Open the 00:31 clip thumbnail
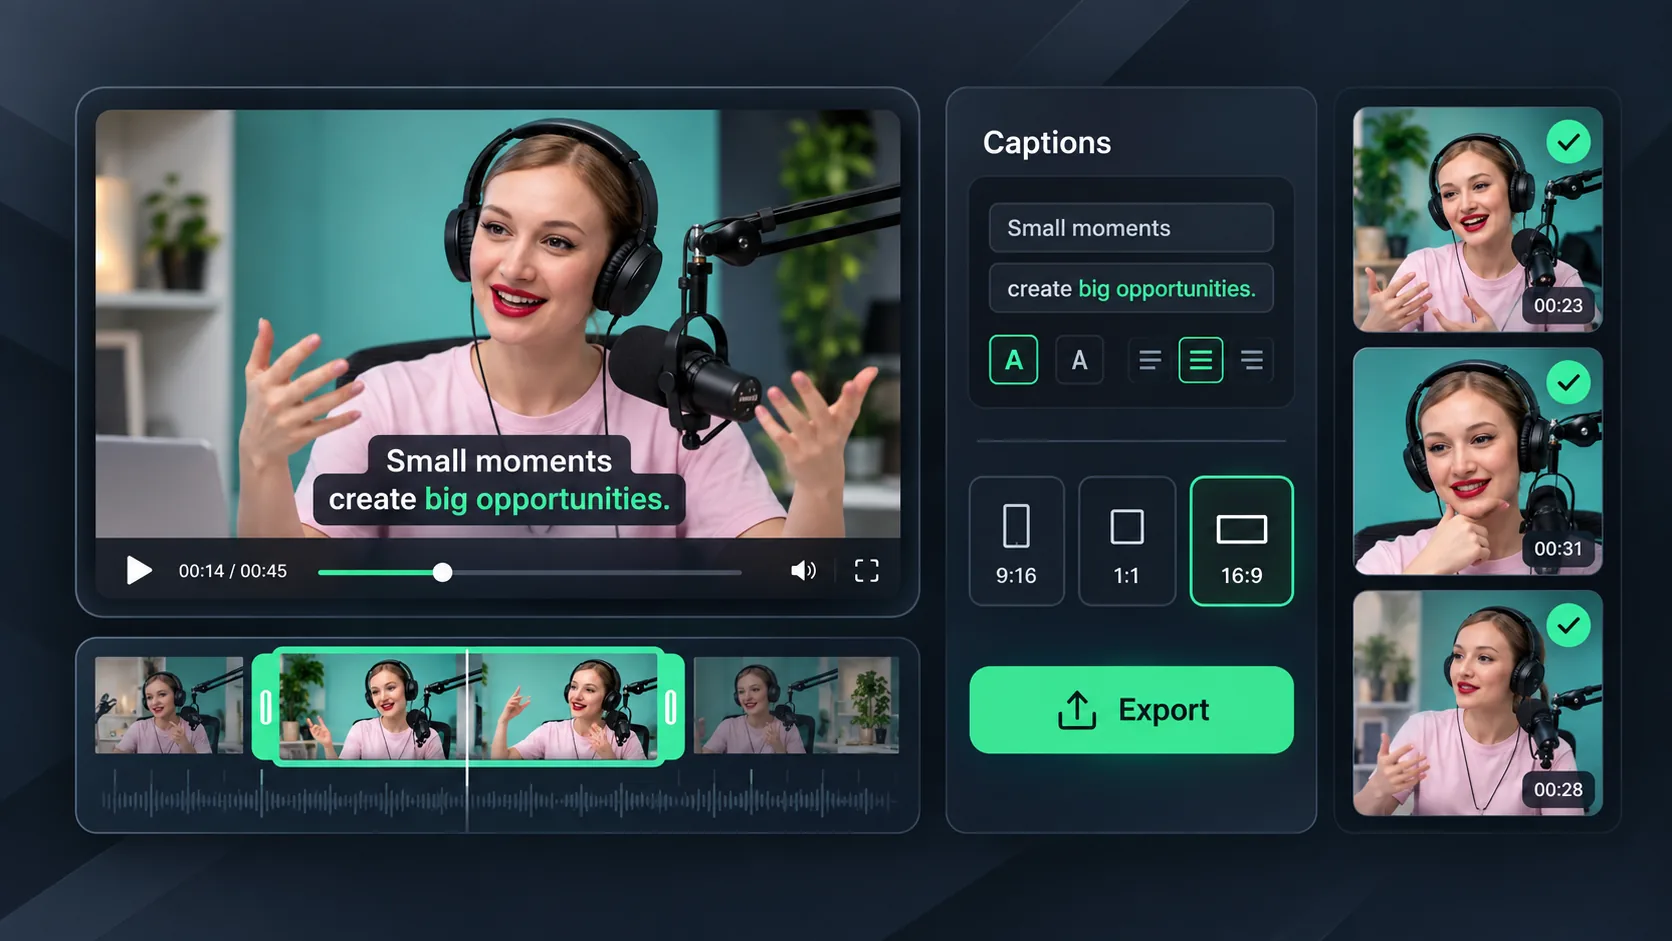 [1477, 461]
